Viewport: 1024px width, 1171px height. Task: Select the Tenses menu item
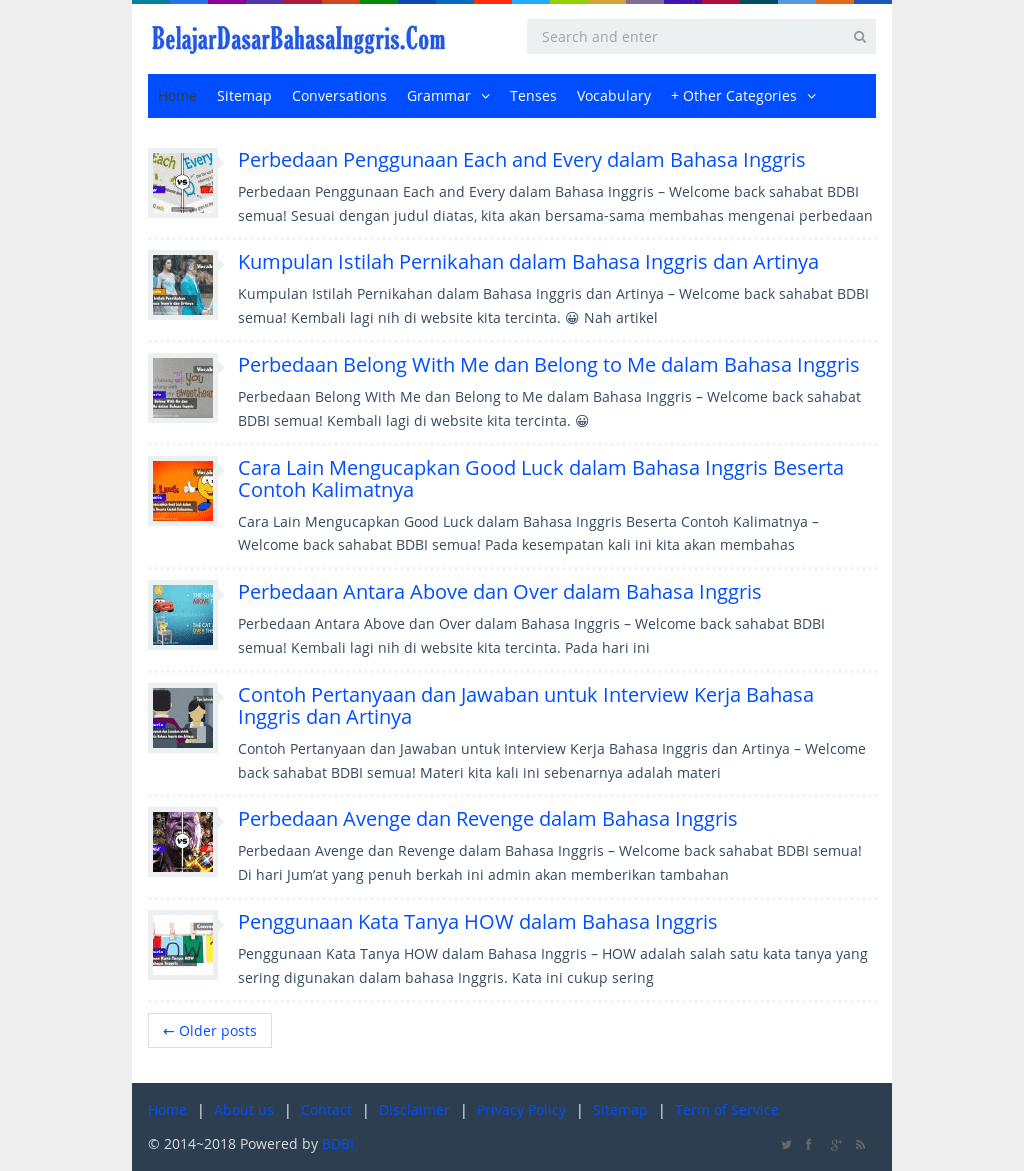click(533, 95)
